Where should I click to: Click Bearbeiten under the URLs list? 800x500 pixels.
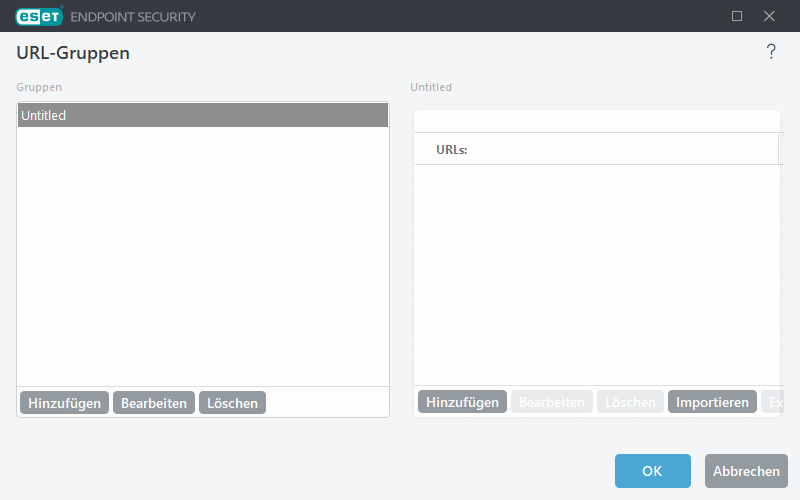[552, 402]
